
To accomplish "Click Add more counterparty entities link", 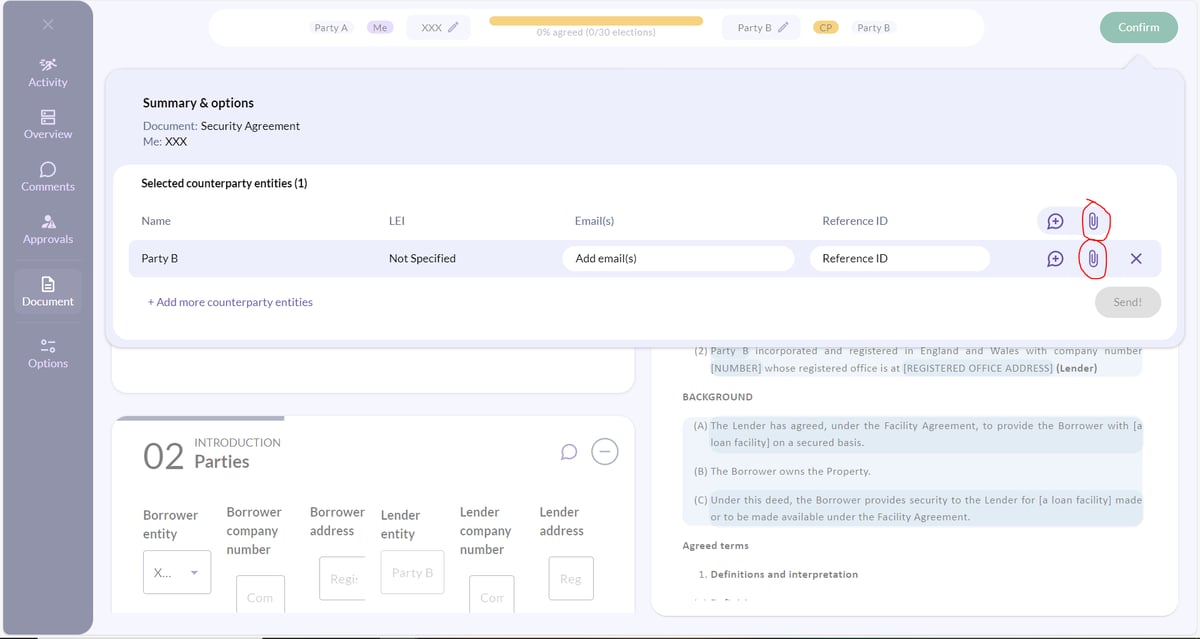I will [x=230, y=302].
